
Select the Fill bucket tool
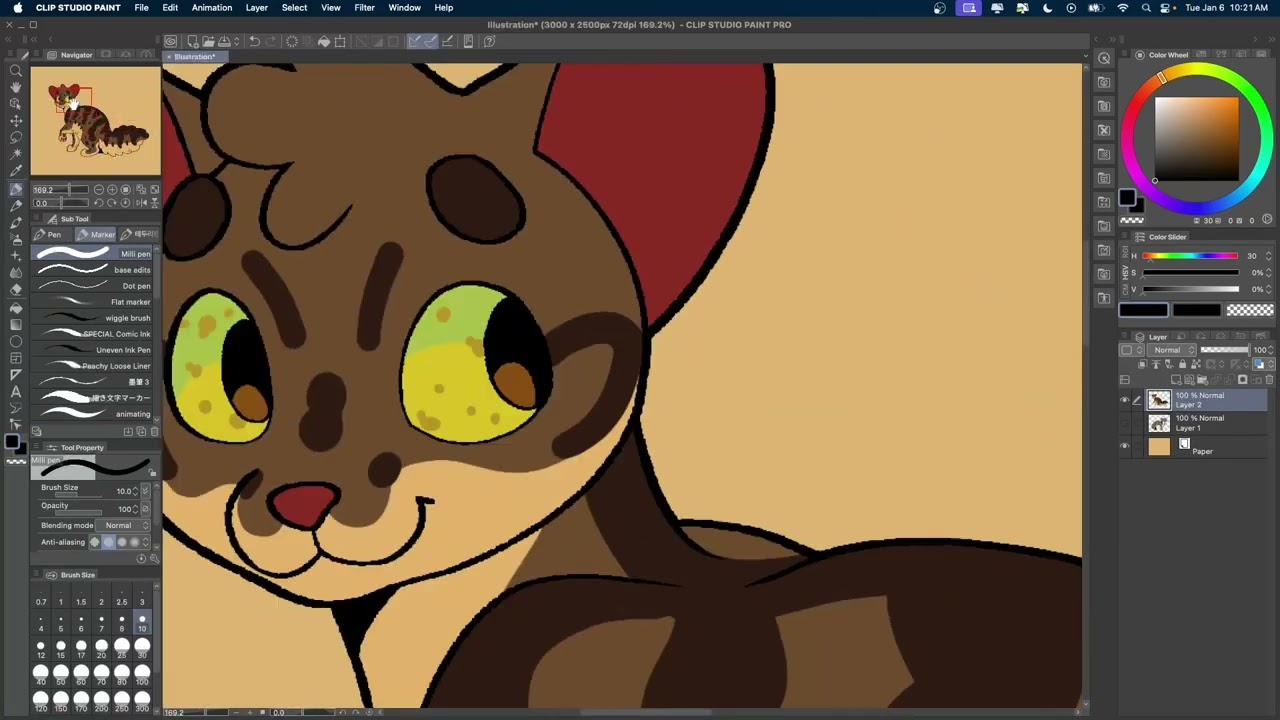(x=16, y=307)
